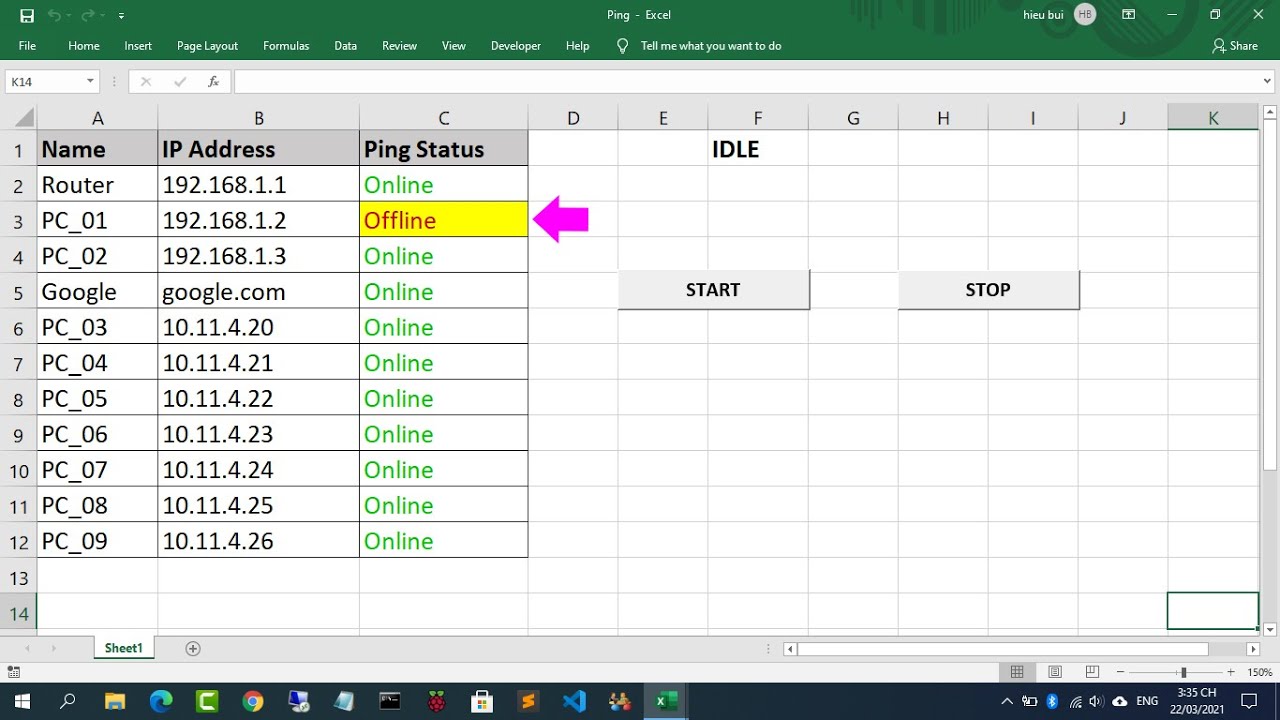Image resolution: width=1280 pixels, height=720 pixels.
Task: Click the Tell me search box
Action: 710,46
